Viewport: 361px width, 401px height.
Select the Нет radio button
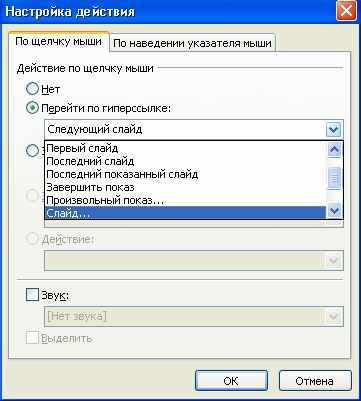[32, 89]
